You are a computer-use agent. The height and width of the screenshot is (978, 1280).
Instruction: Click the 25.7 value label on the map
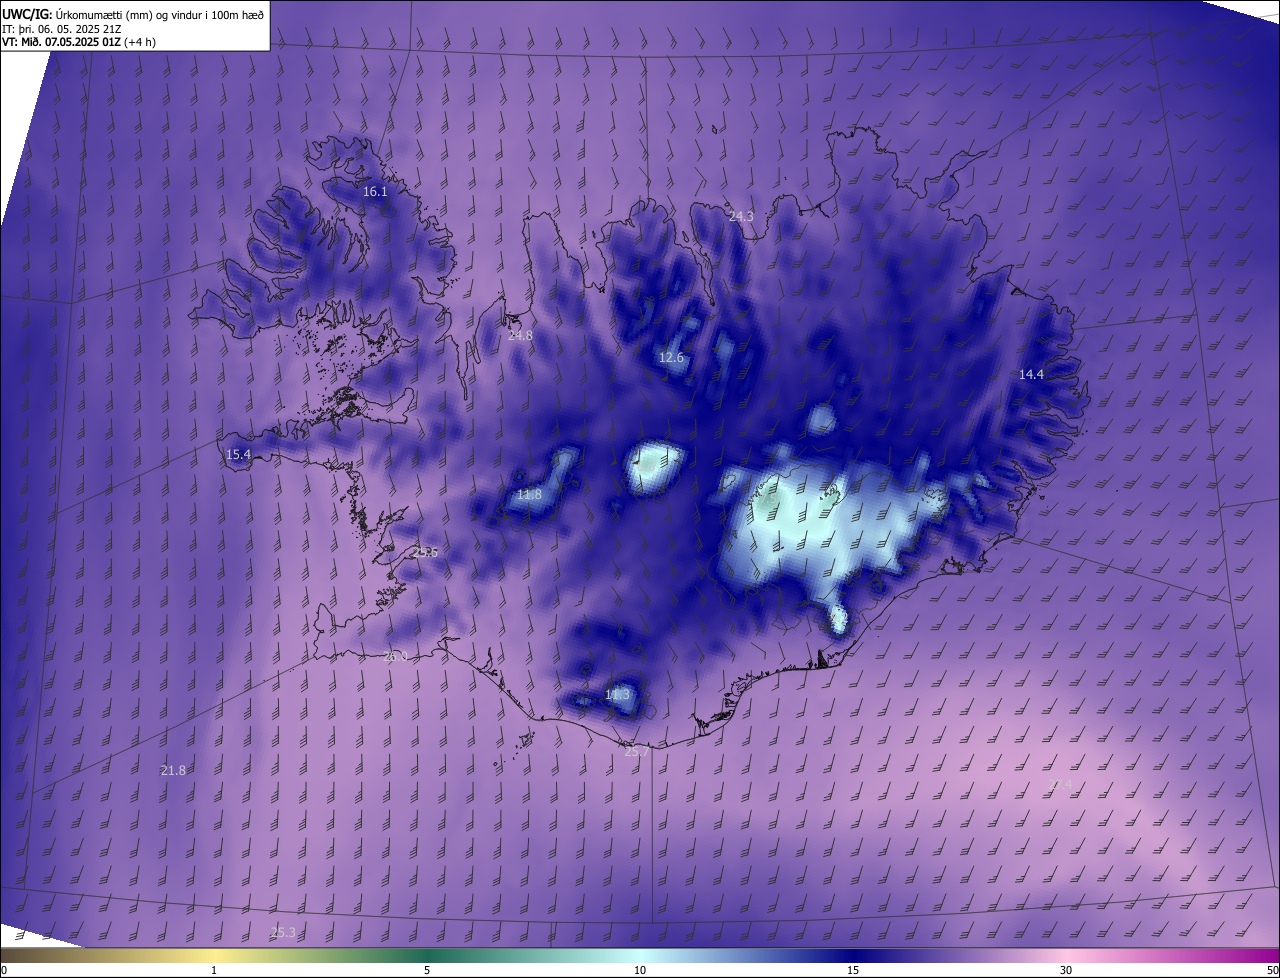(636, 751)
